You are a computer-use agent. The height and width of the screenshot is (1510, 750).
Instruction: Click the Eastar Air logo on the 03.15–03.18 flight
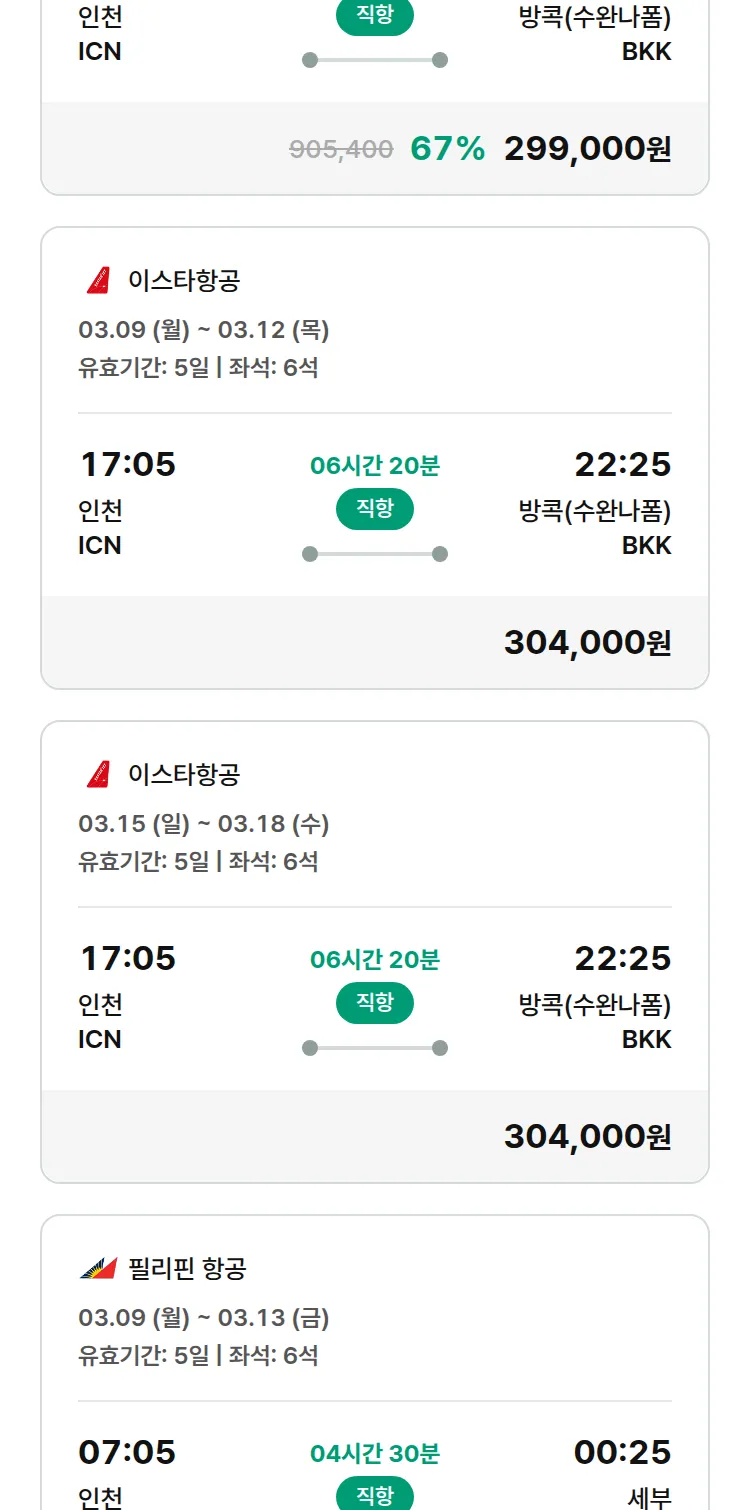click(98, 775)
